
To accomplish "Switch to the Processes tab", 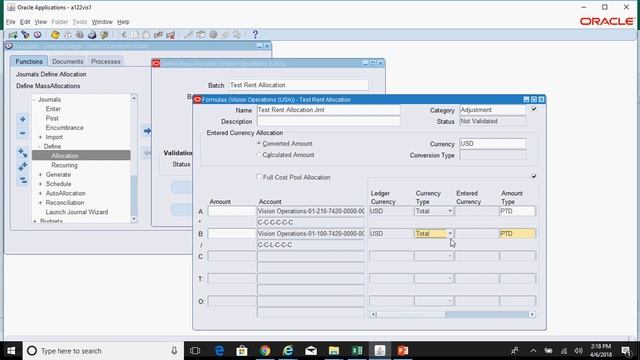I will pos(106,61).
